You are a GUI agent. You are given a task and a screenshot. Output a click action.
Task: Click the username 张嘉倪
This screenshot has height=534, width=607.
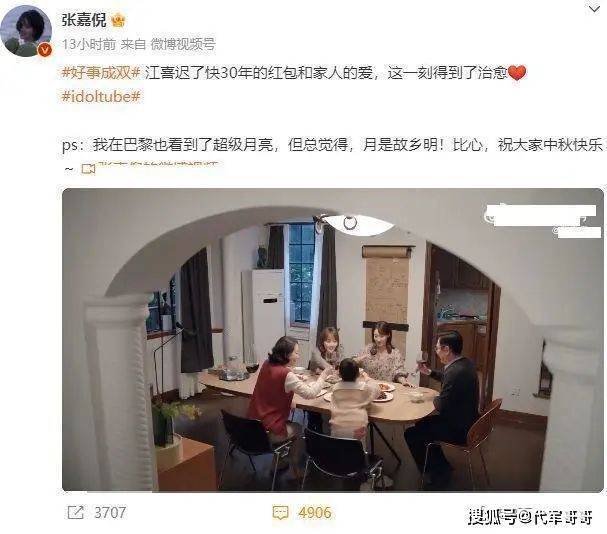point(84,19)
